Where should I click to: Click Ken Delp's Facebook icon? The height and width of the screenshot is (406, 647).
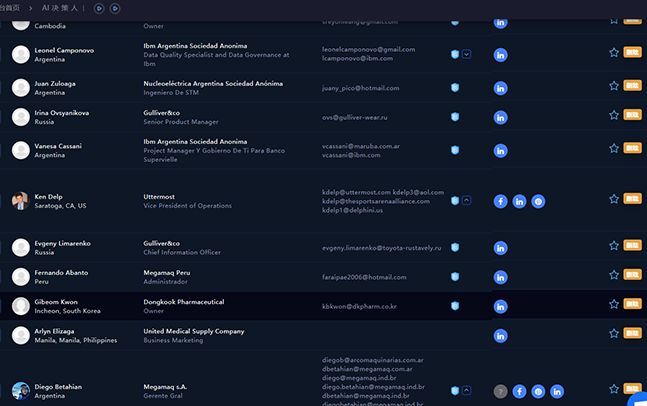pyautogui.click(x=500, y=201)
